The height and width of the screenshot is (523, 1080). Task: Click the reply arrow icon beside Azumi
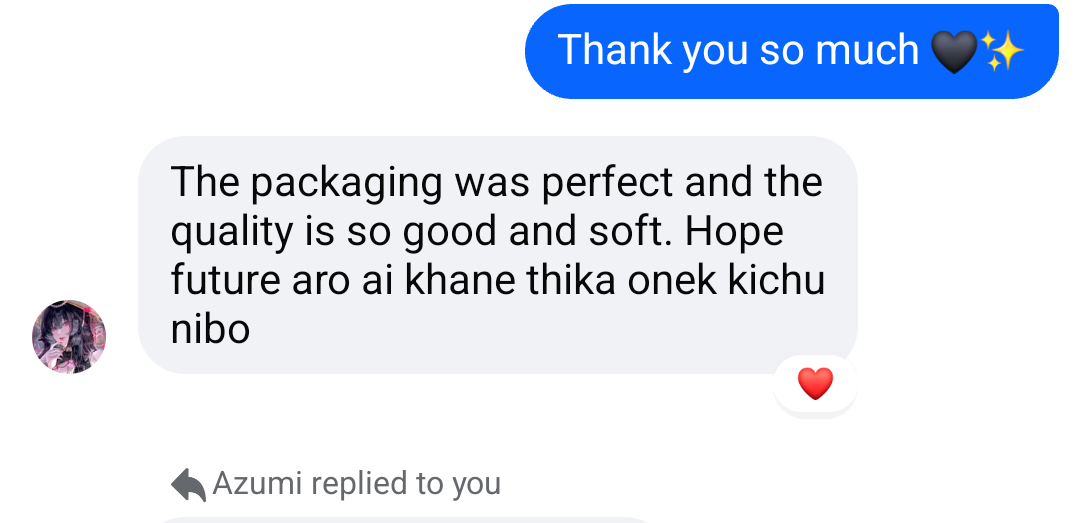click(188, 485)
